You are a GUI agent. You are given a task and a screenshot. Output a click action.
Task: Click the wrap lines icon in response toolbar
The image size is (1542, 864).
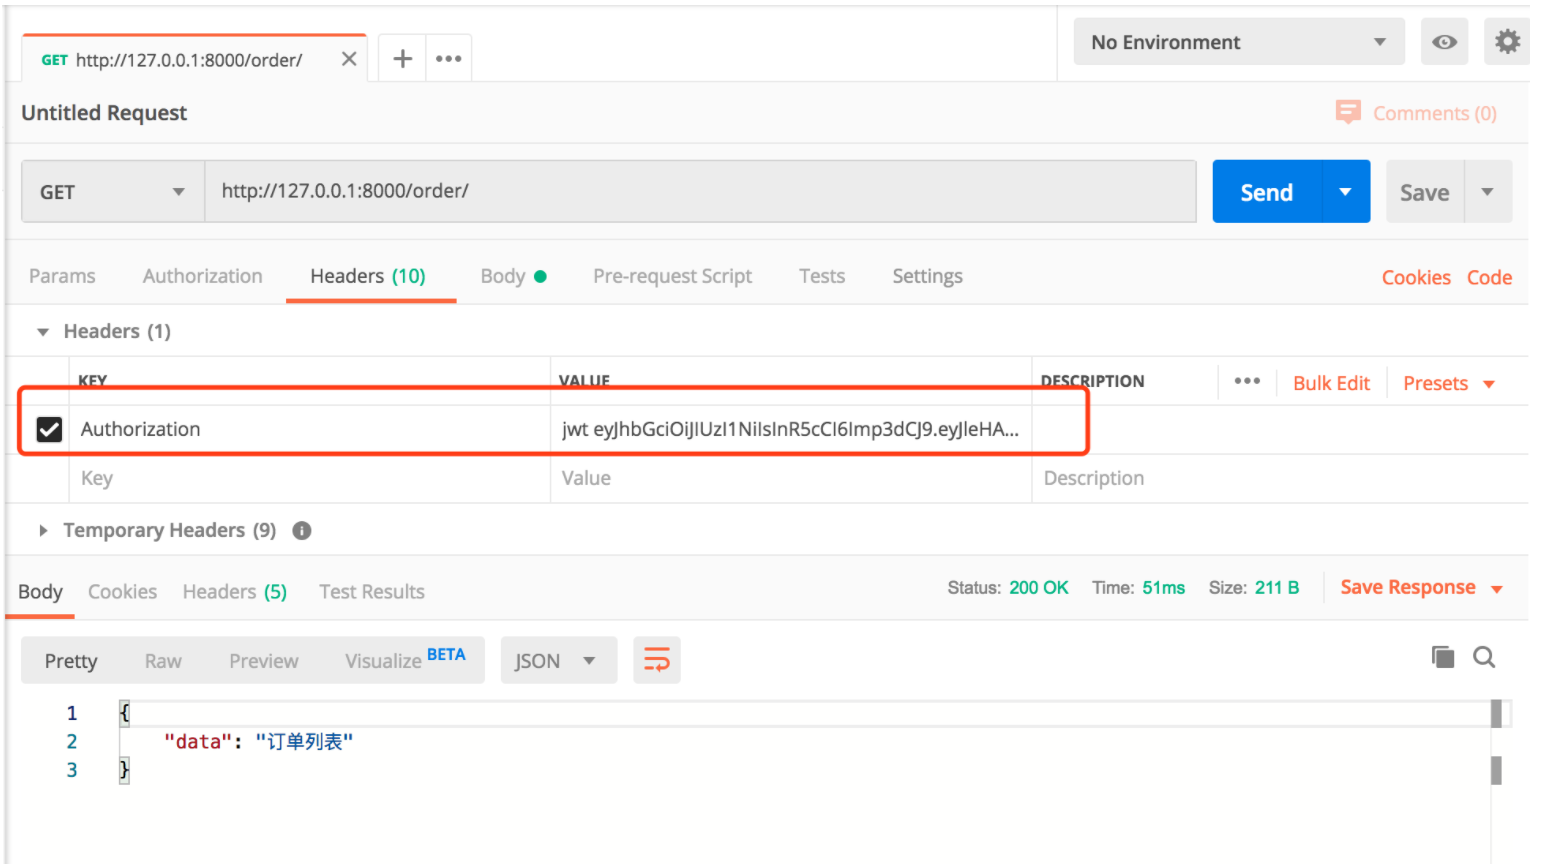tap(657, 660)
